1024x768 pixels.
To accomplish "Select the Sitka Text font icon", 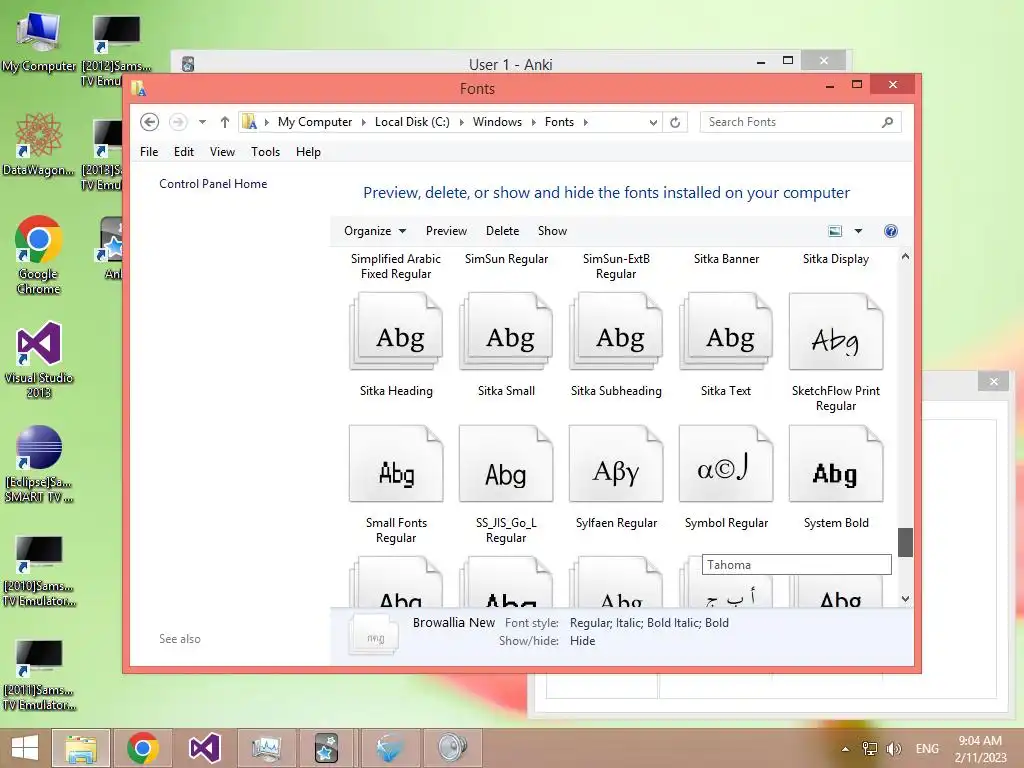I will [x=726, y=331].
